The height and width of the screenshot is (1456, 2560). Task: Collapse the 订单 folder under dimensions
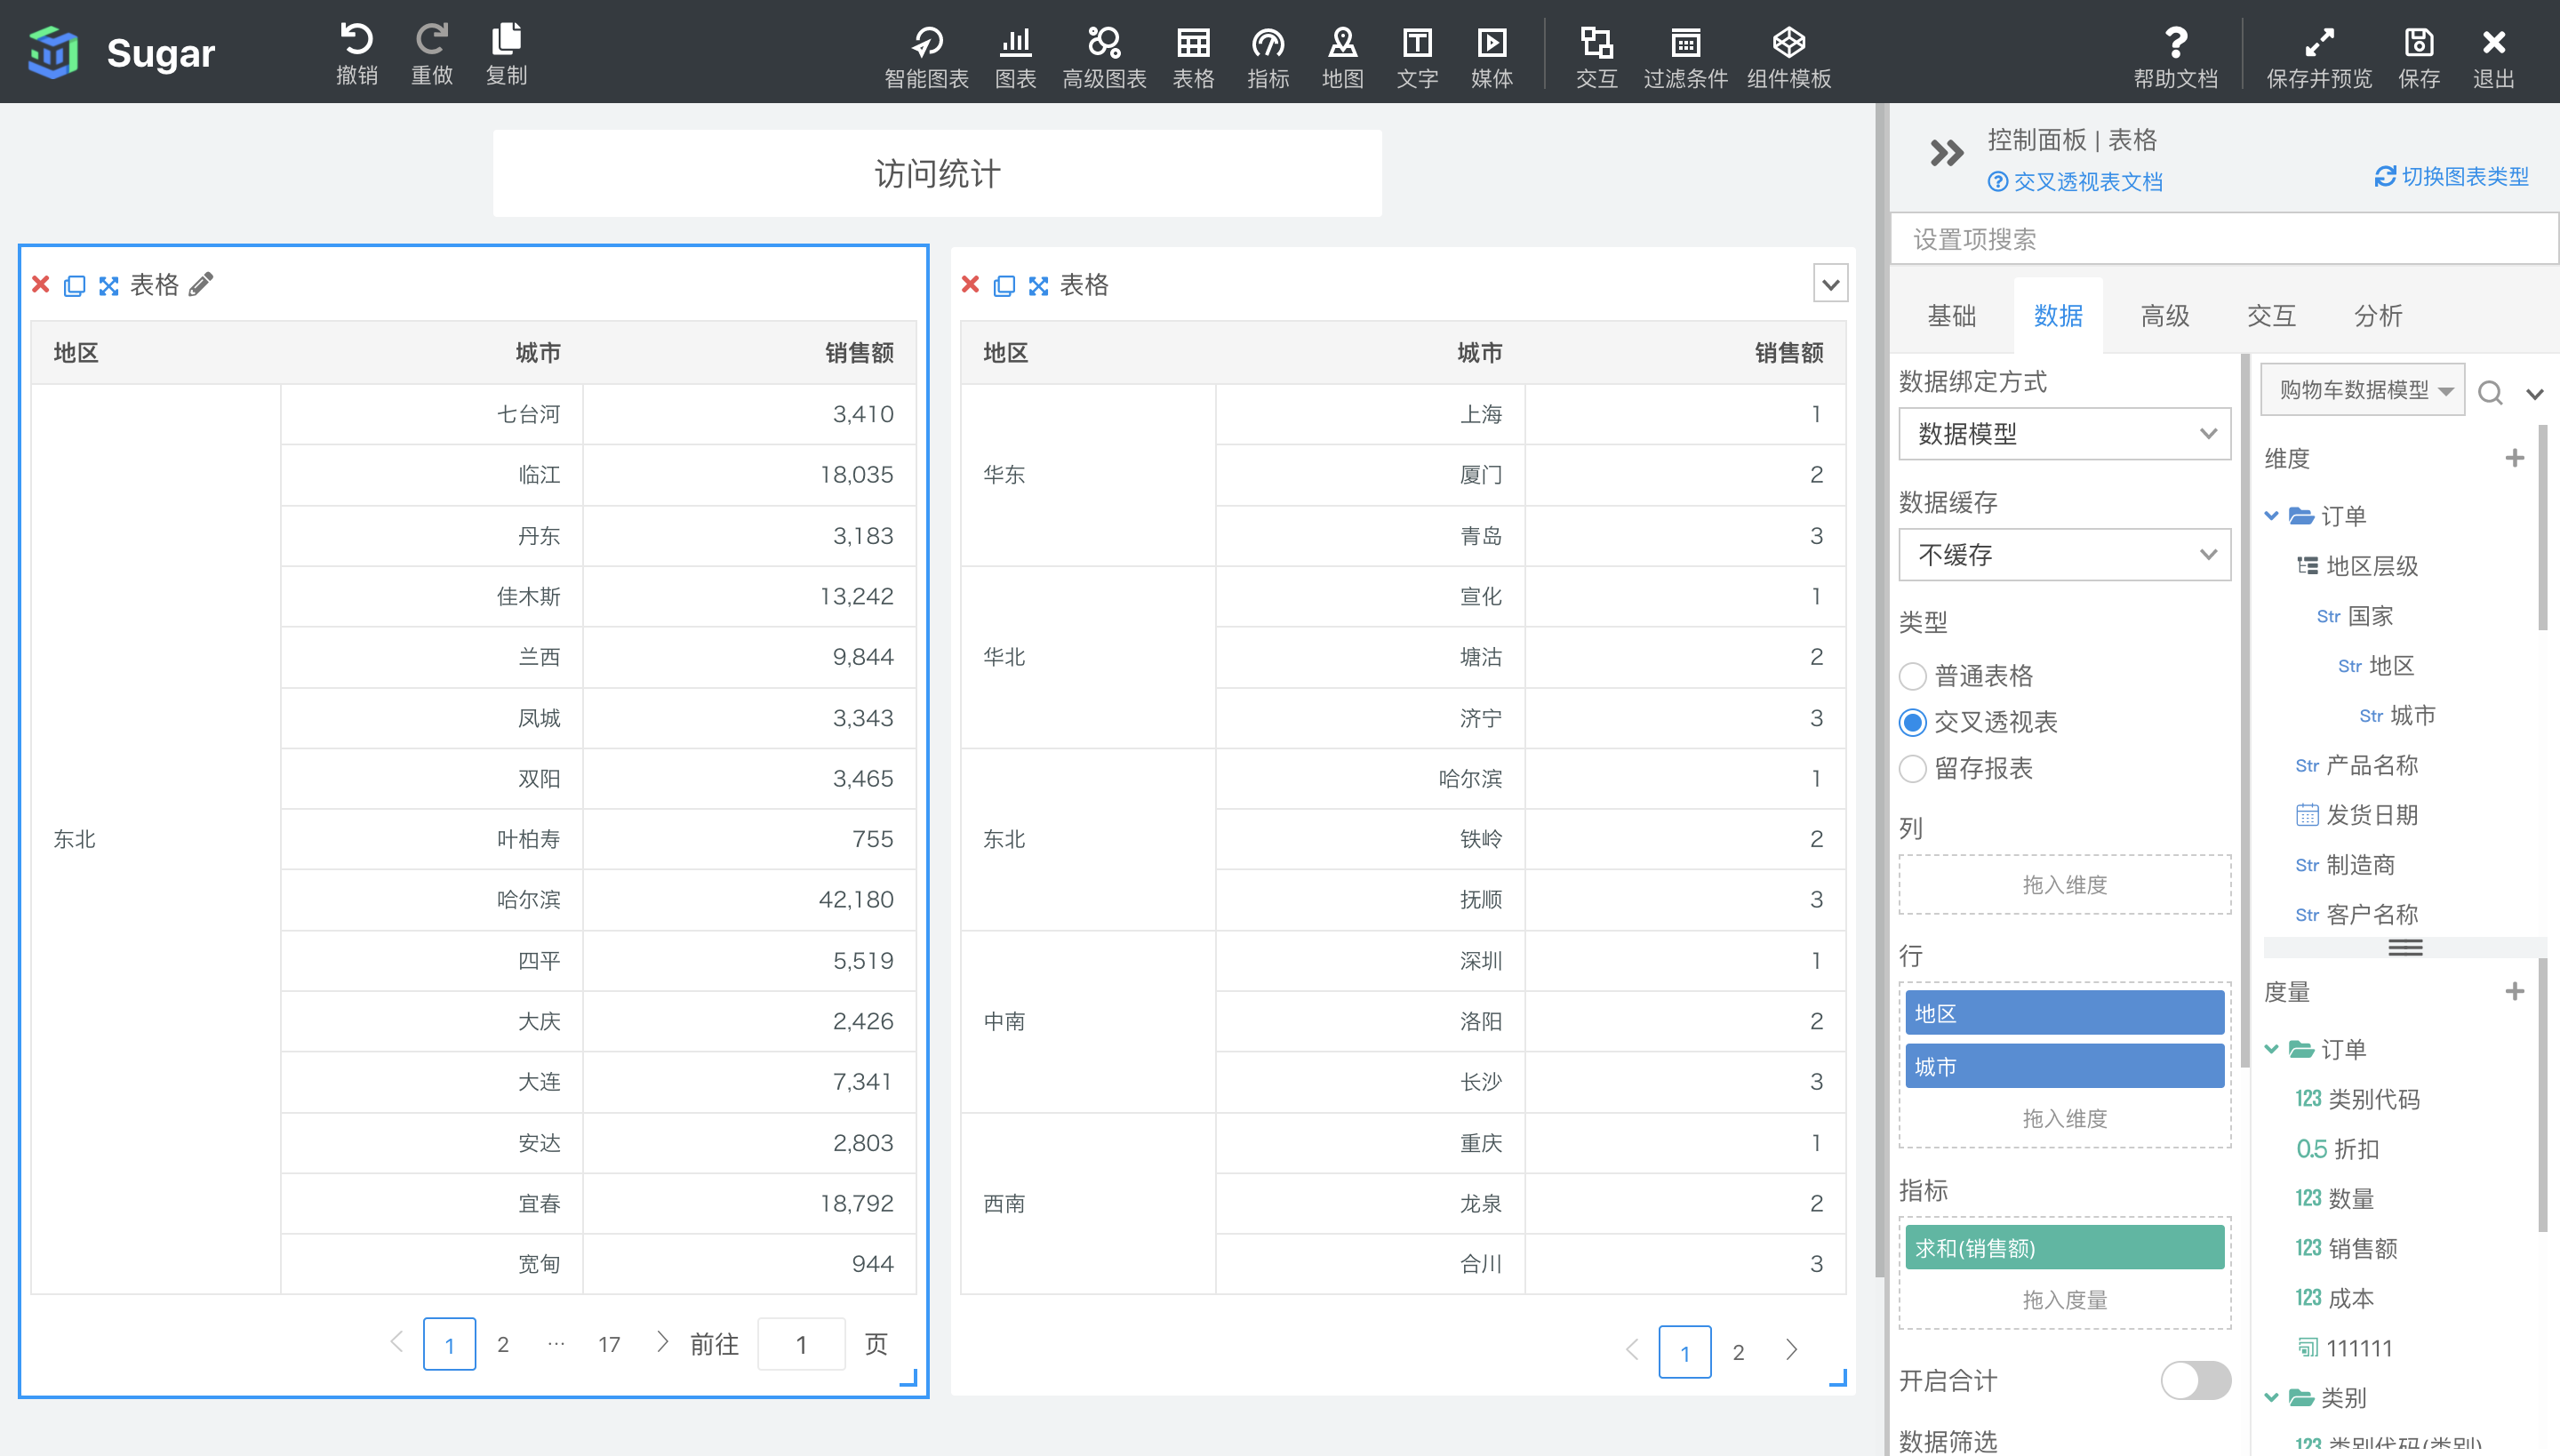click(2271, 516)
